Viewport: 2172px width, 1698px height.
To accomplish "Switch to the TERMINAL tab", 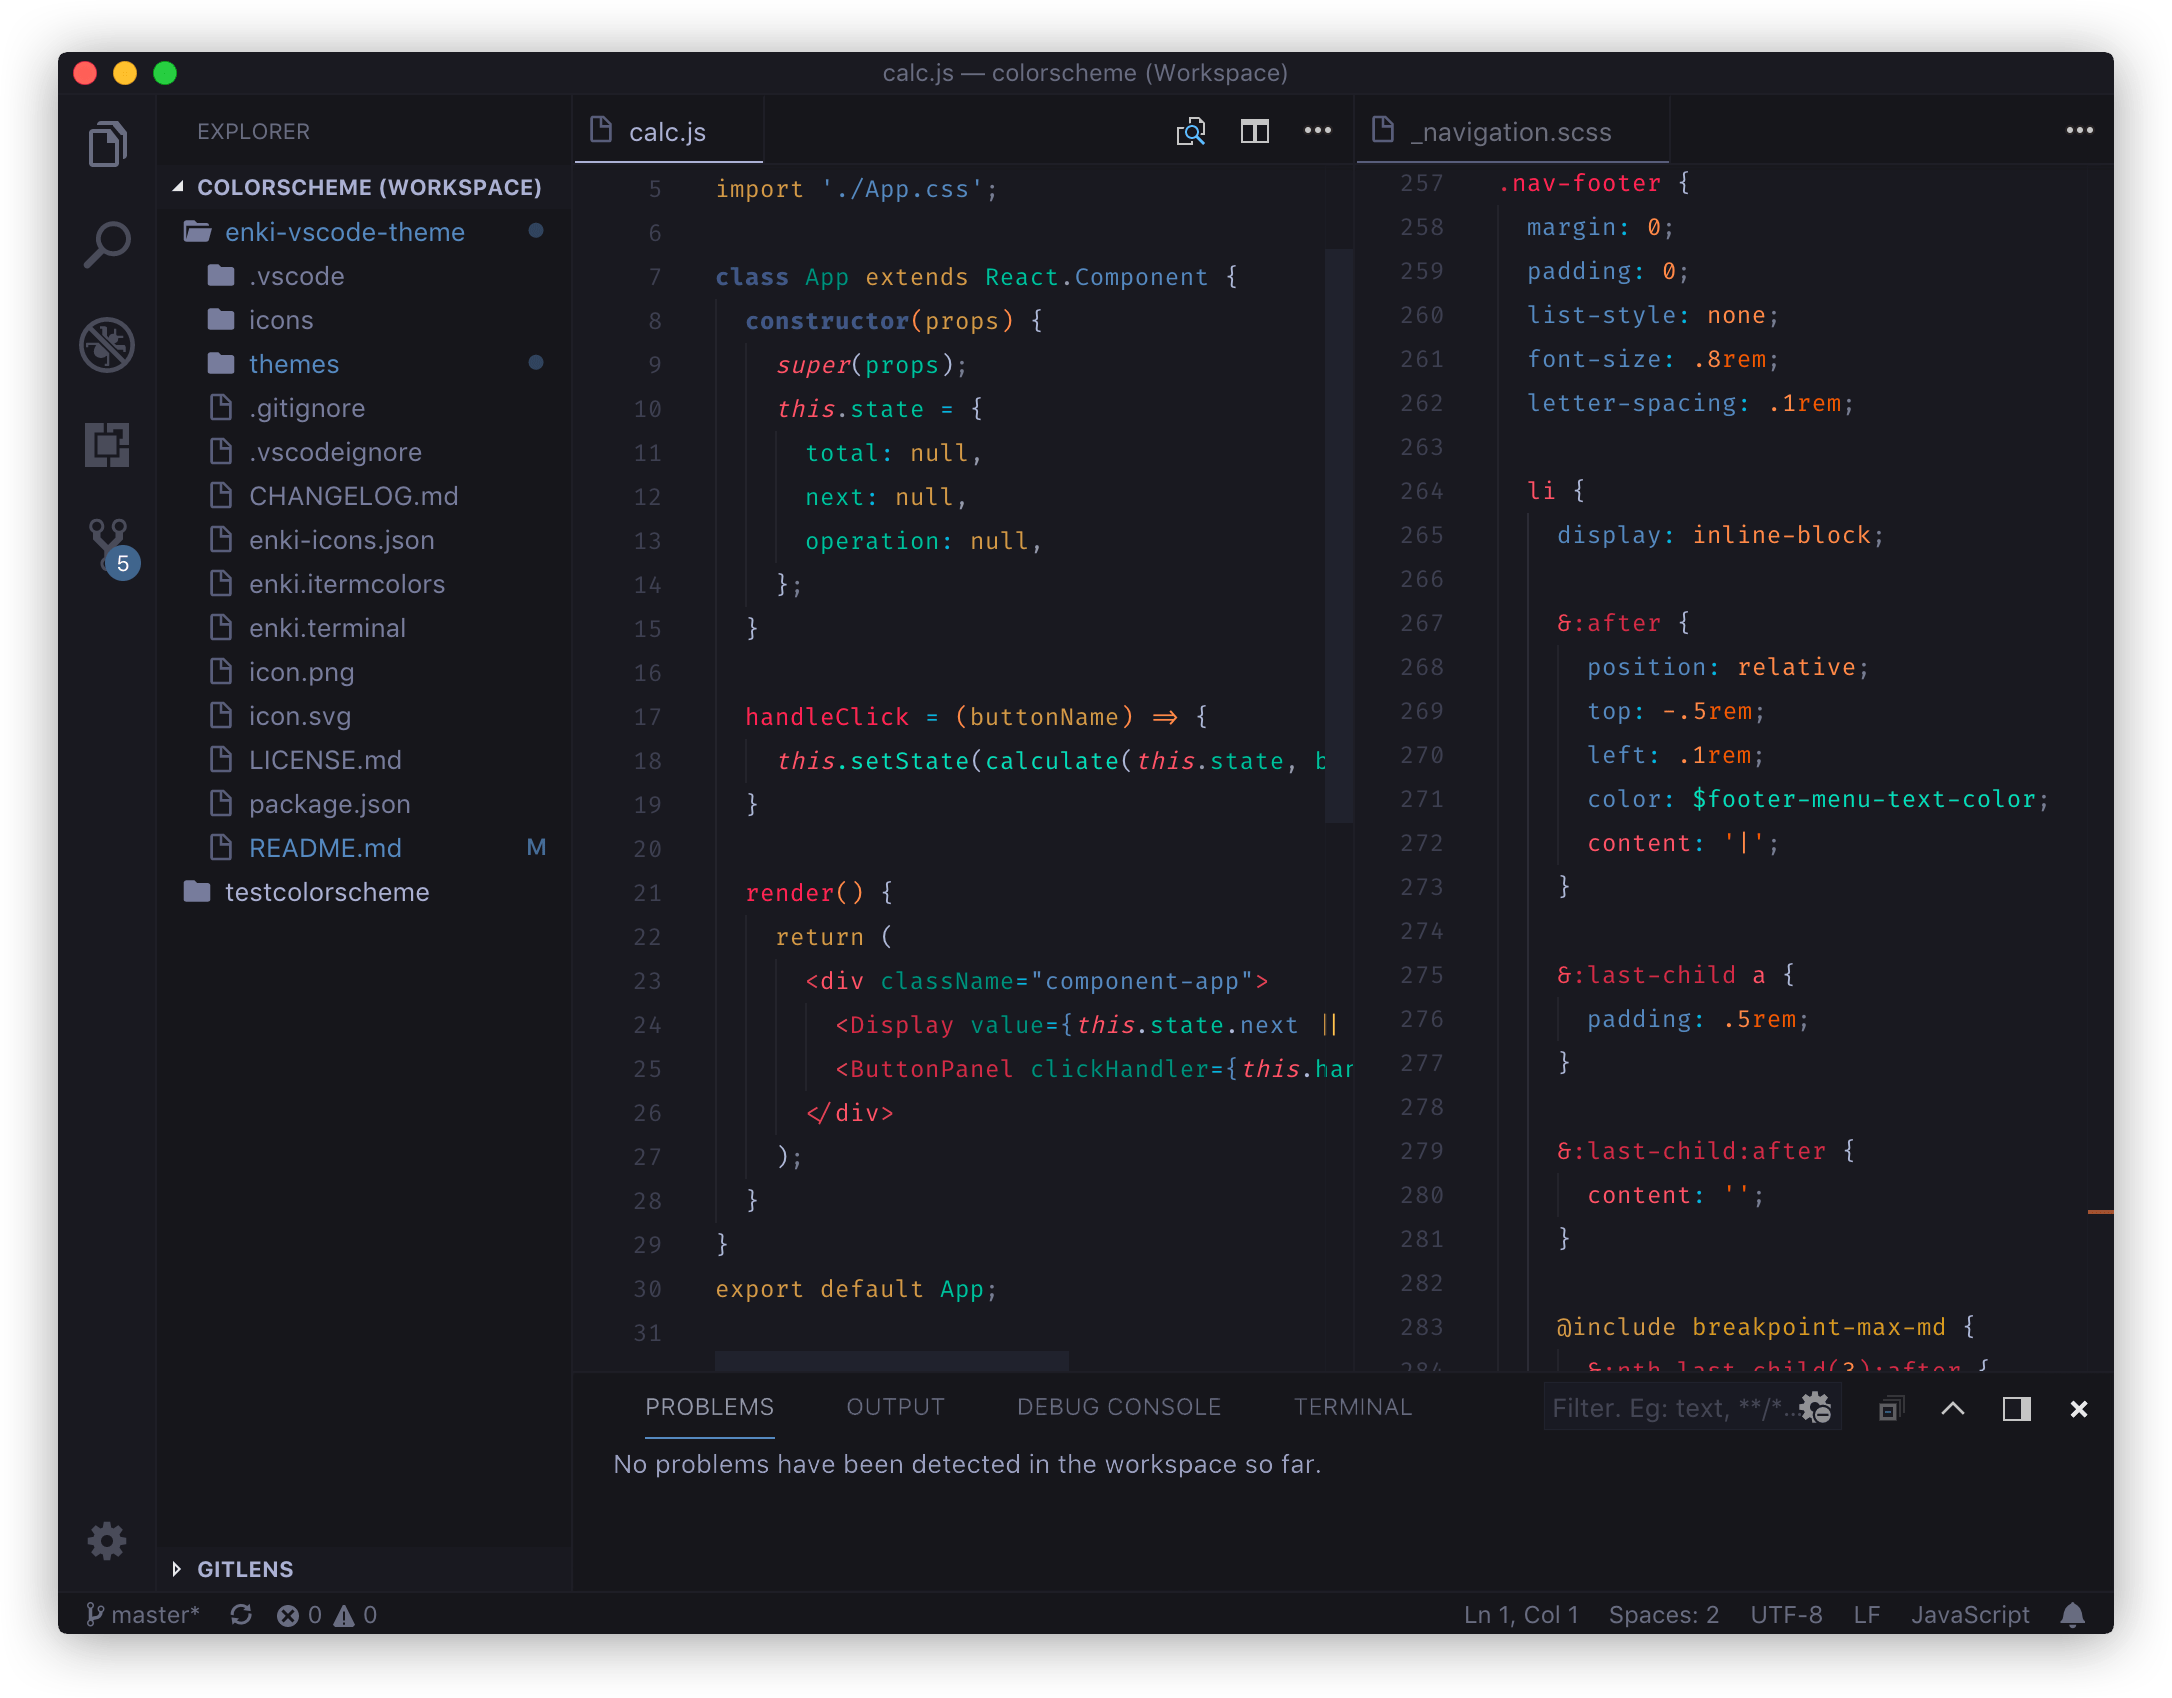I will (x=1352, y=1407).
